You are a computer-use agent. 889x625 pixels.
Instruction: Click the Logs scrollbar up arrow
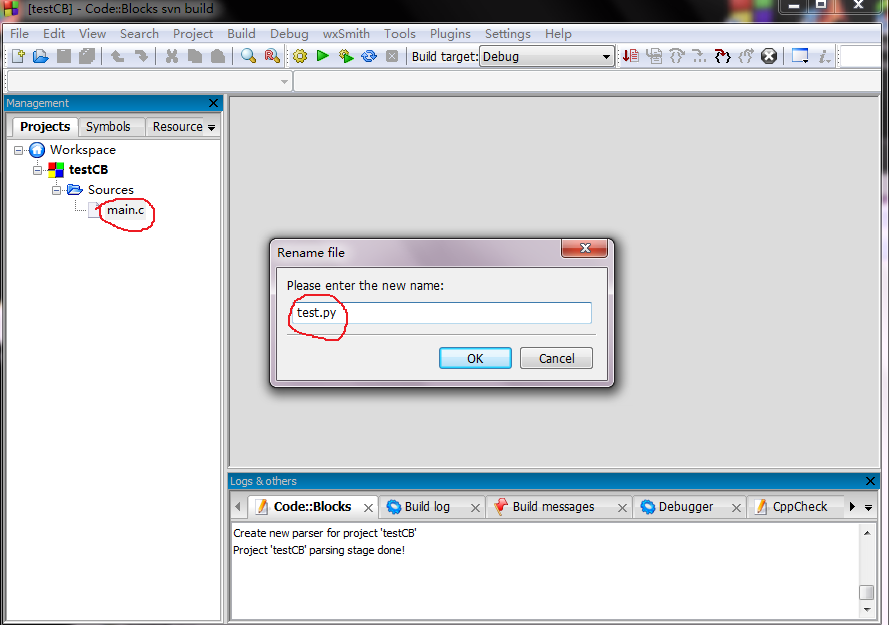[867, 533]
